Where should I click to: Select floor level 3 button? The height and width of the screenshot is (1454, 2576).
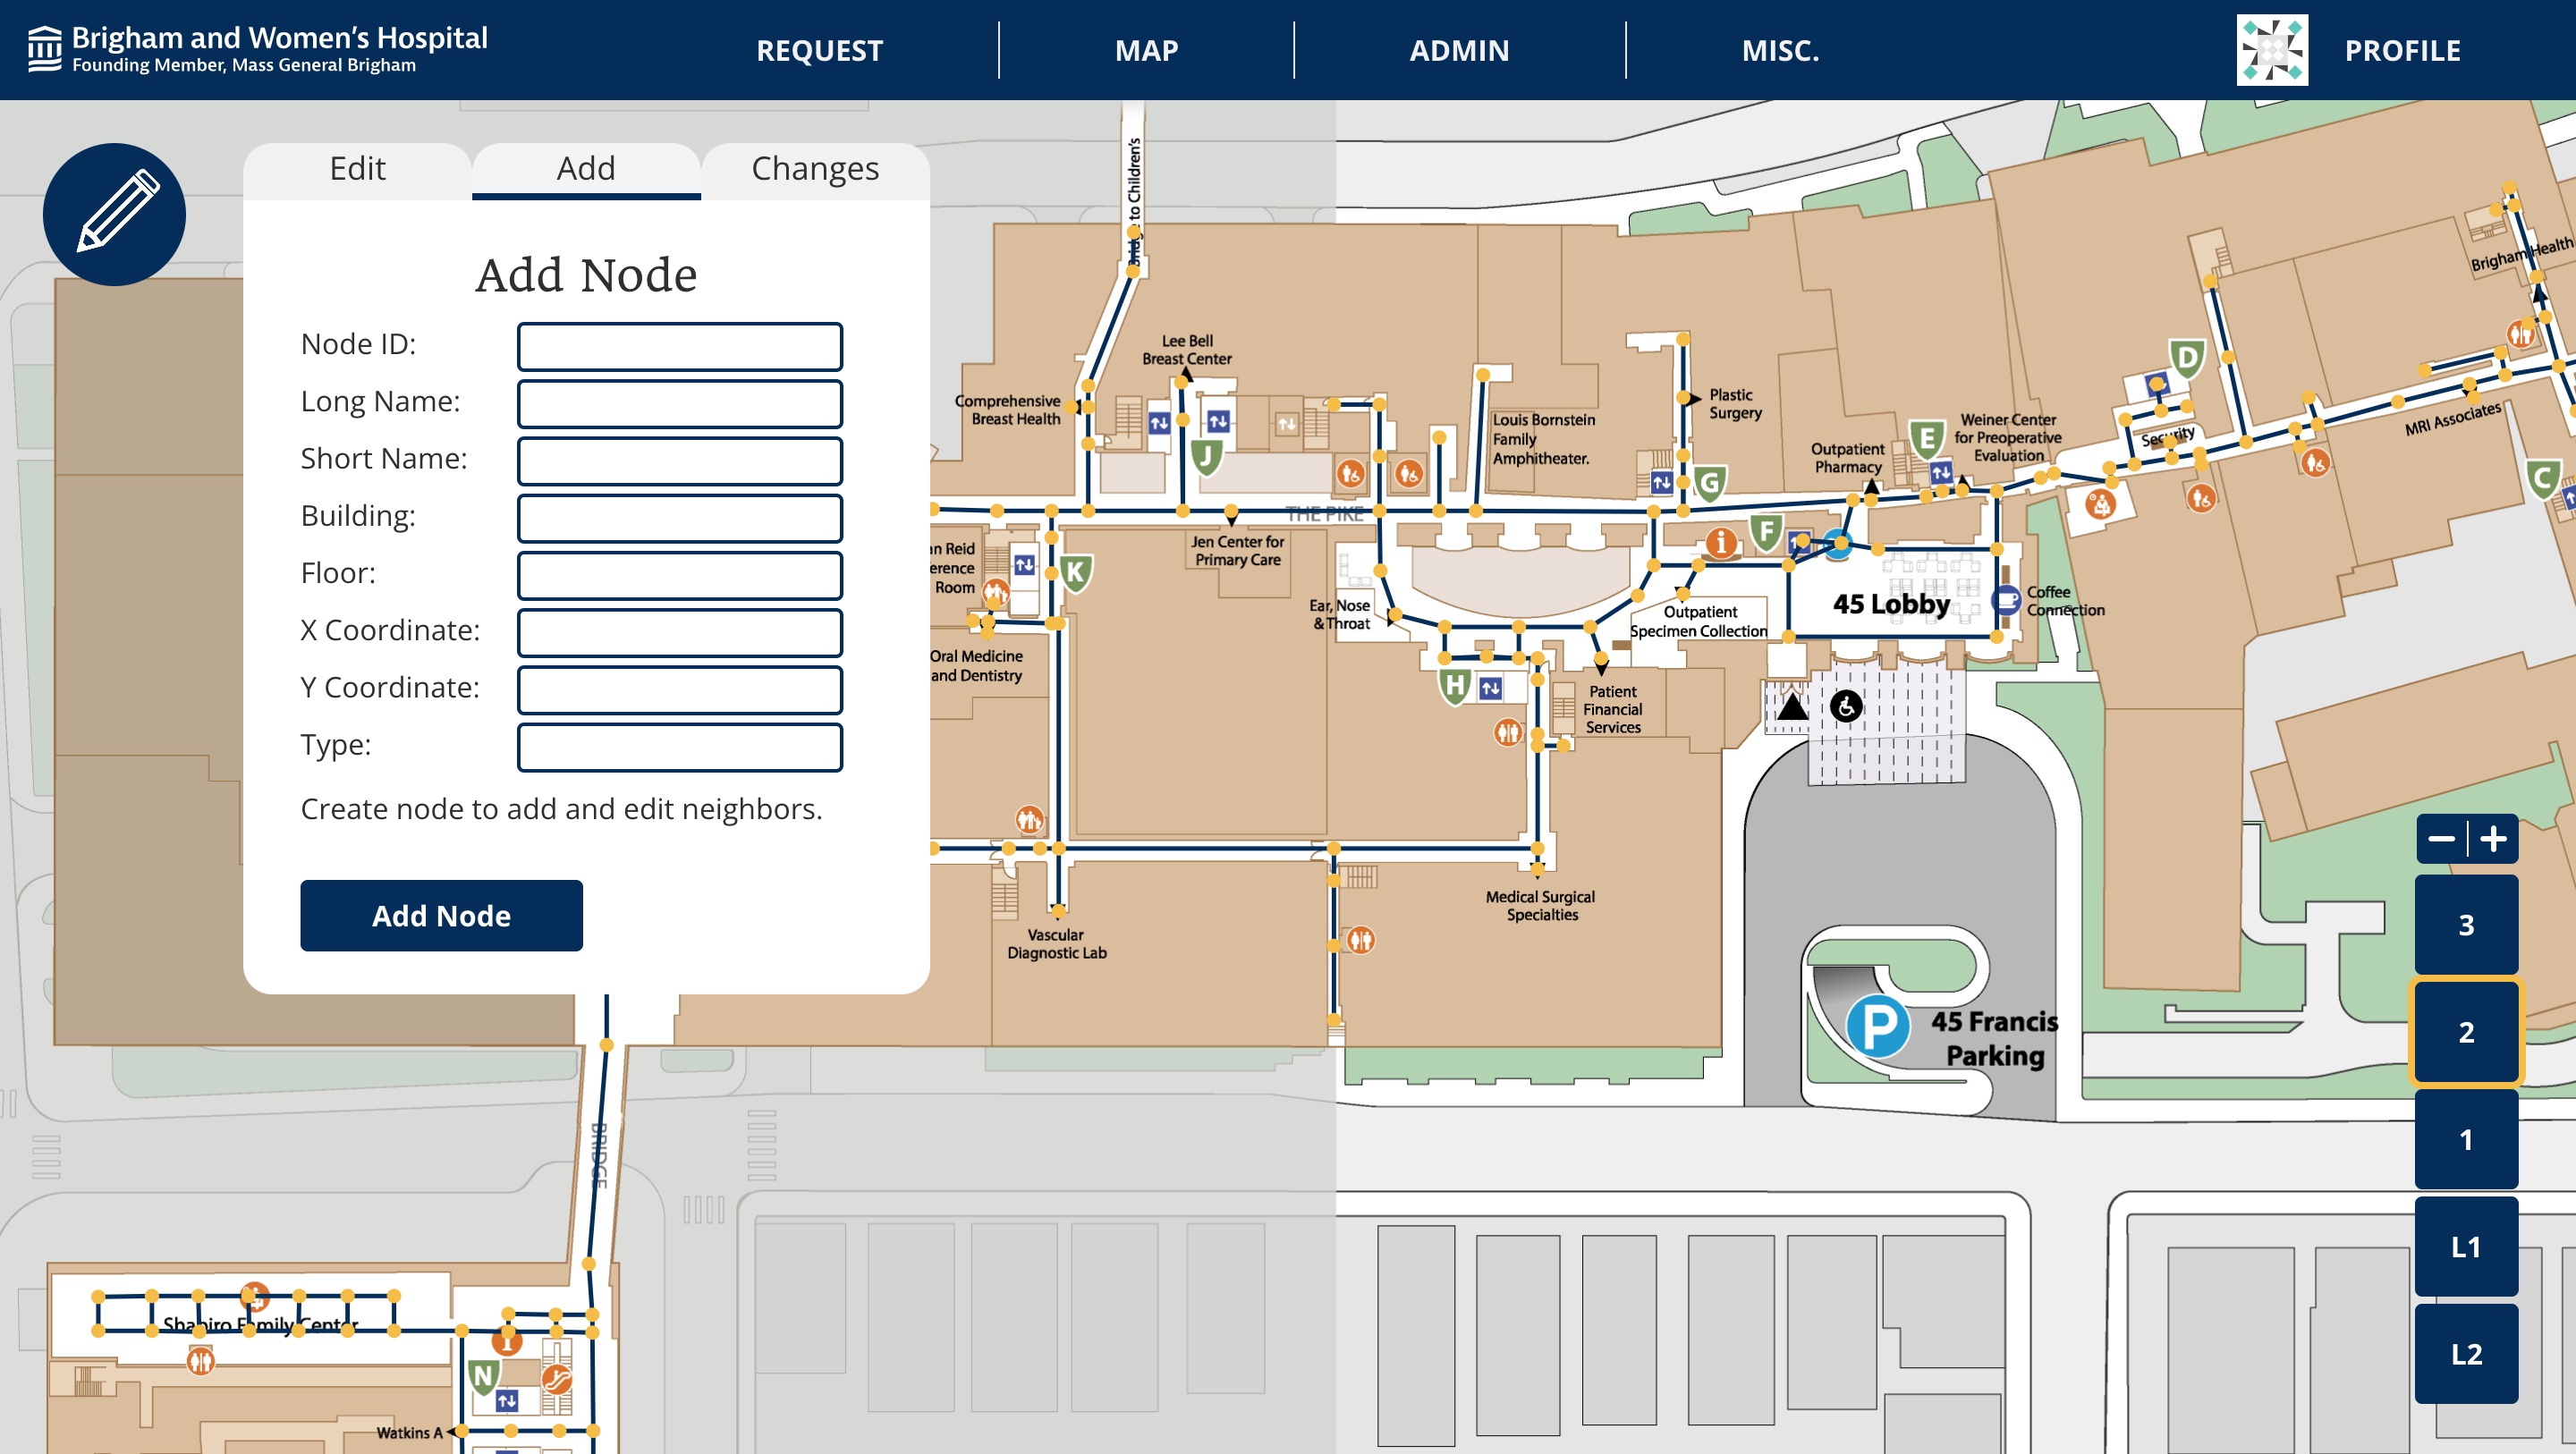[2470, 920]
